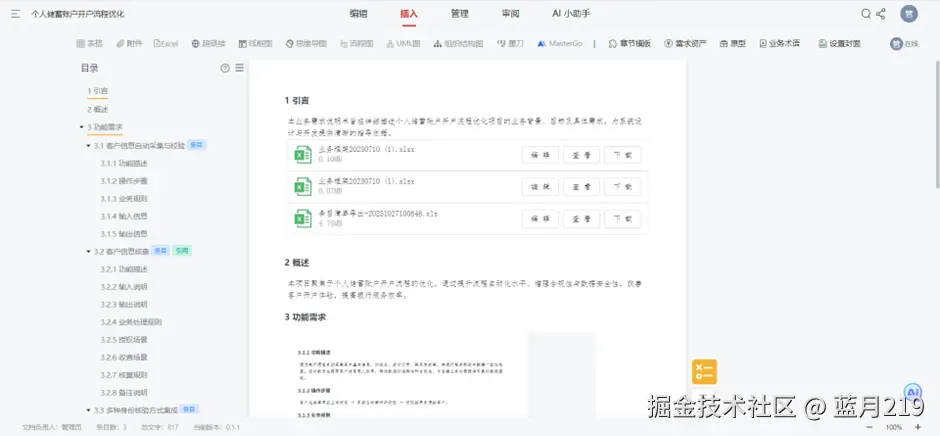The width and height of the screenshot is (940, 436).
Task: Click the green 引用 tag next to 3.2
Action: (182, 251)
